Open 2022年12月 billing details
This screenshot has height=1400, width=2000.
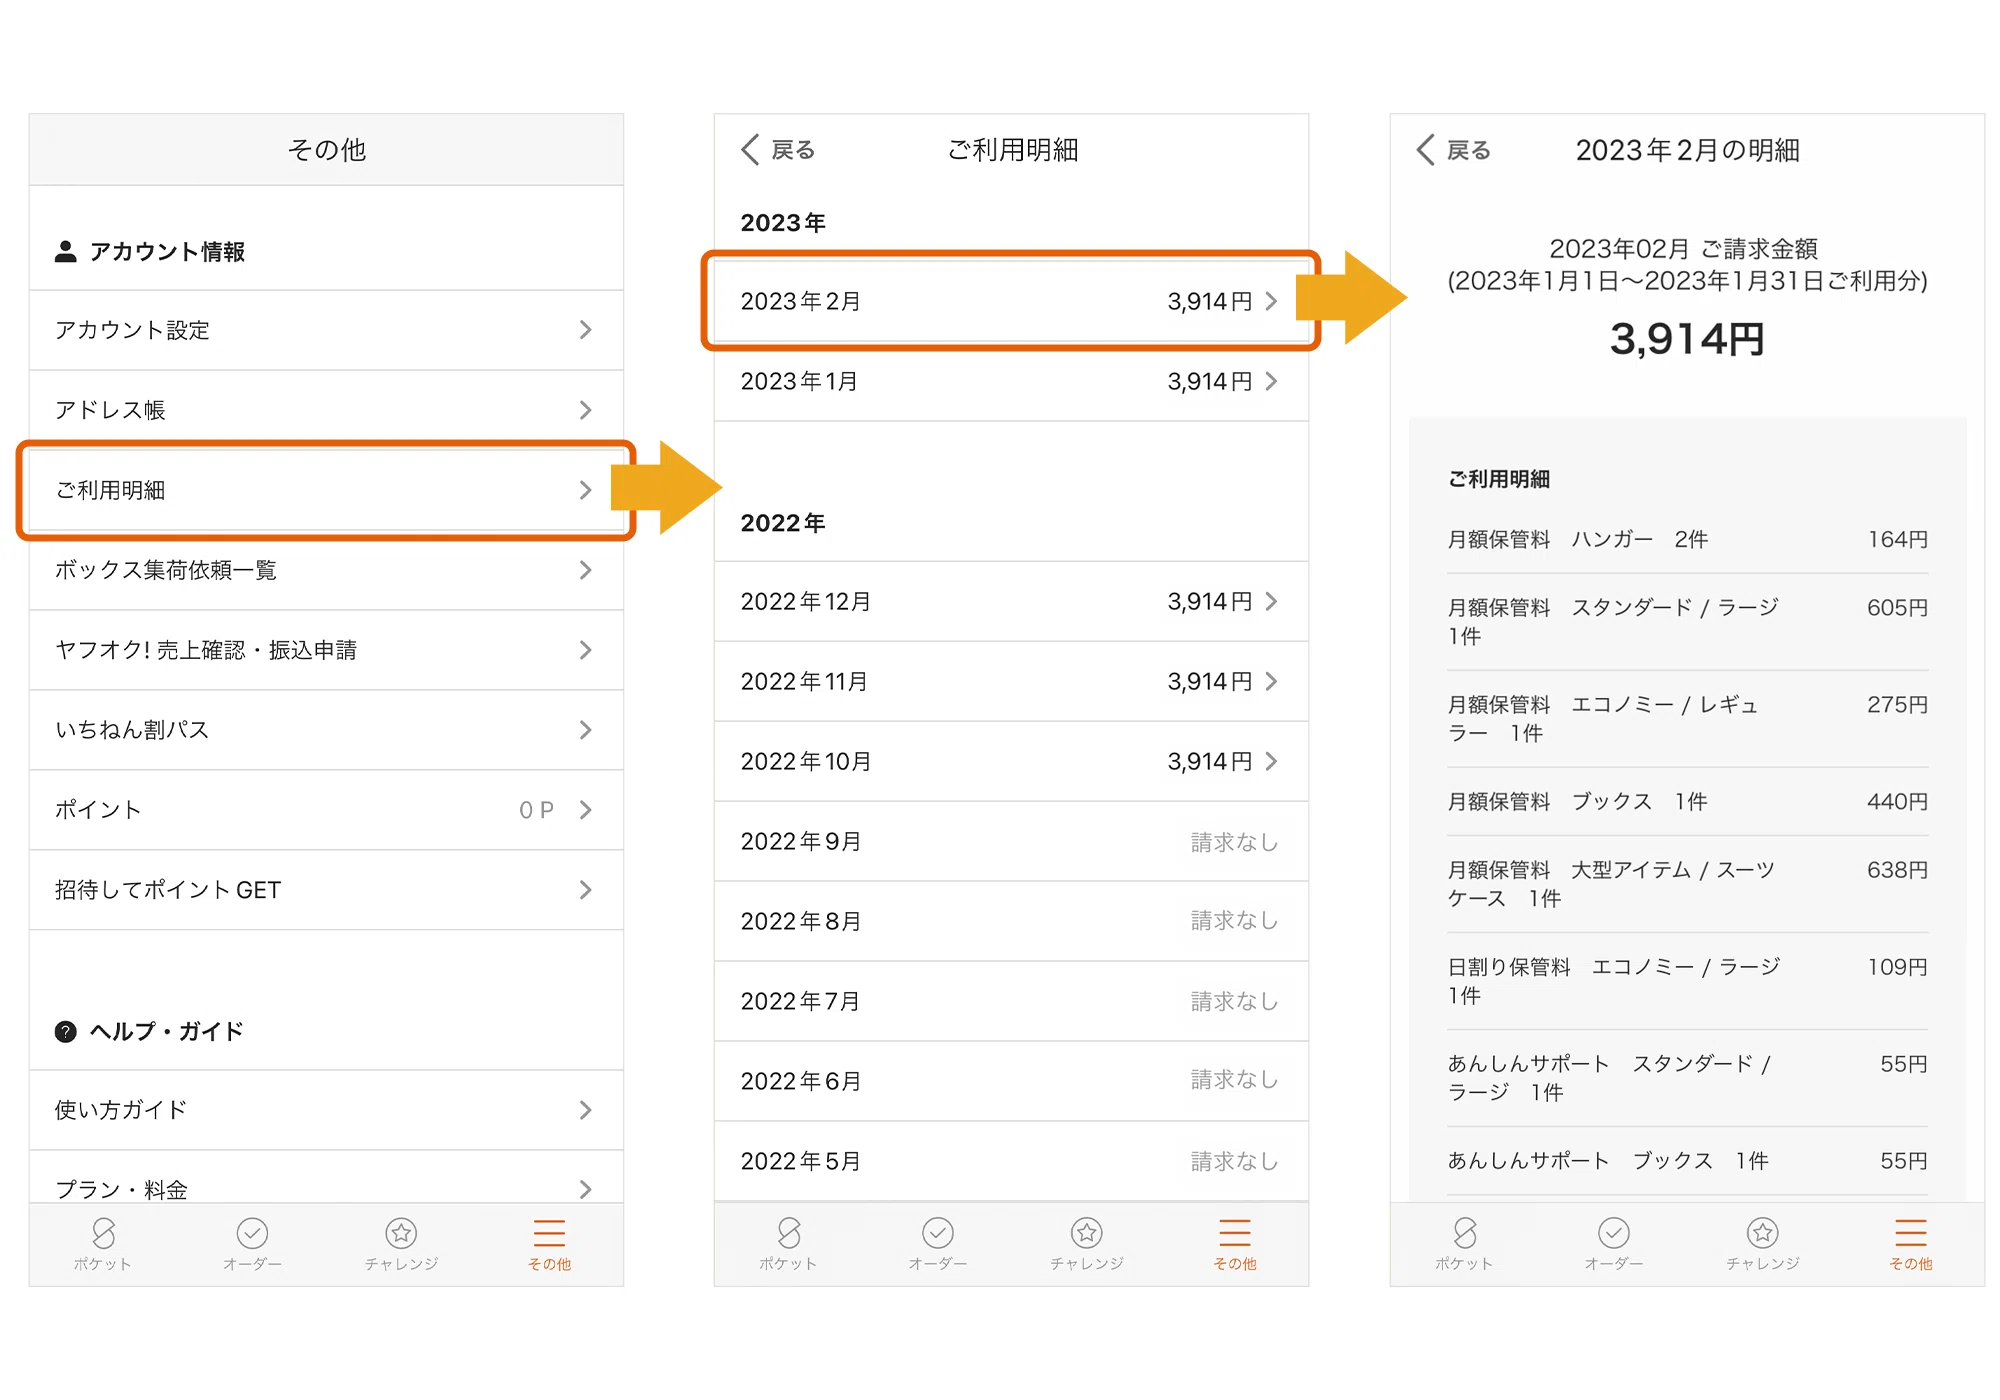1011,601
